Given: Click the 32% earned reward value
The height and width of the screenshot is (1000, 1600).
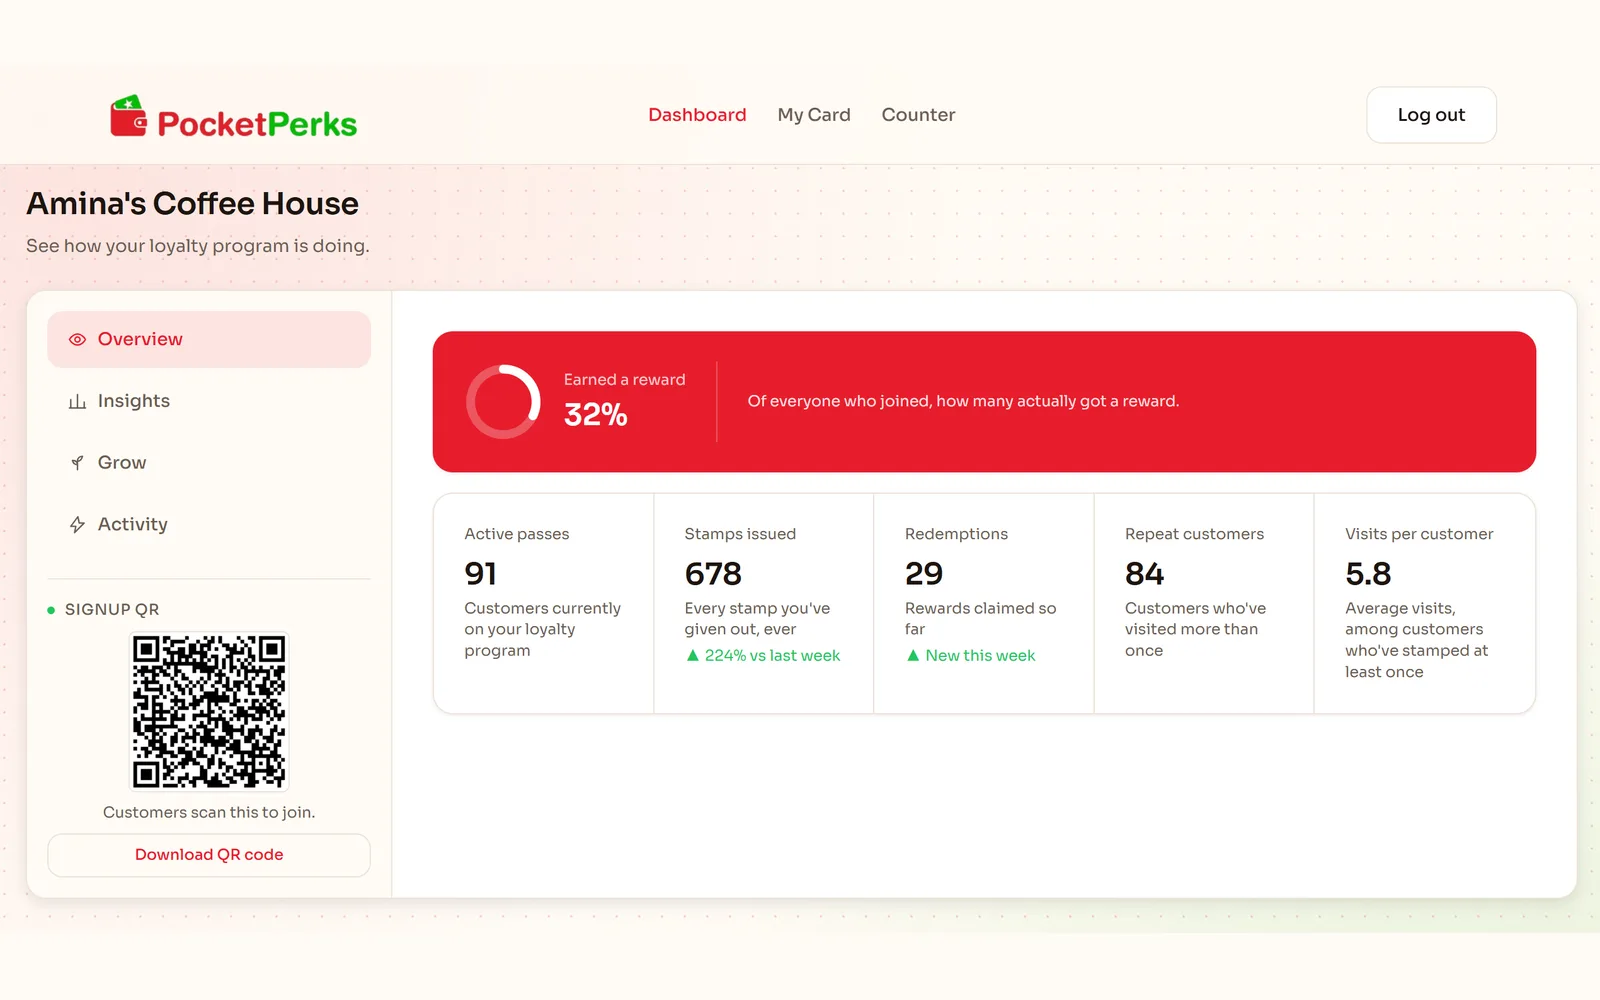Looking at the screenshot, I should tap(596, 415).
